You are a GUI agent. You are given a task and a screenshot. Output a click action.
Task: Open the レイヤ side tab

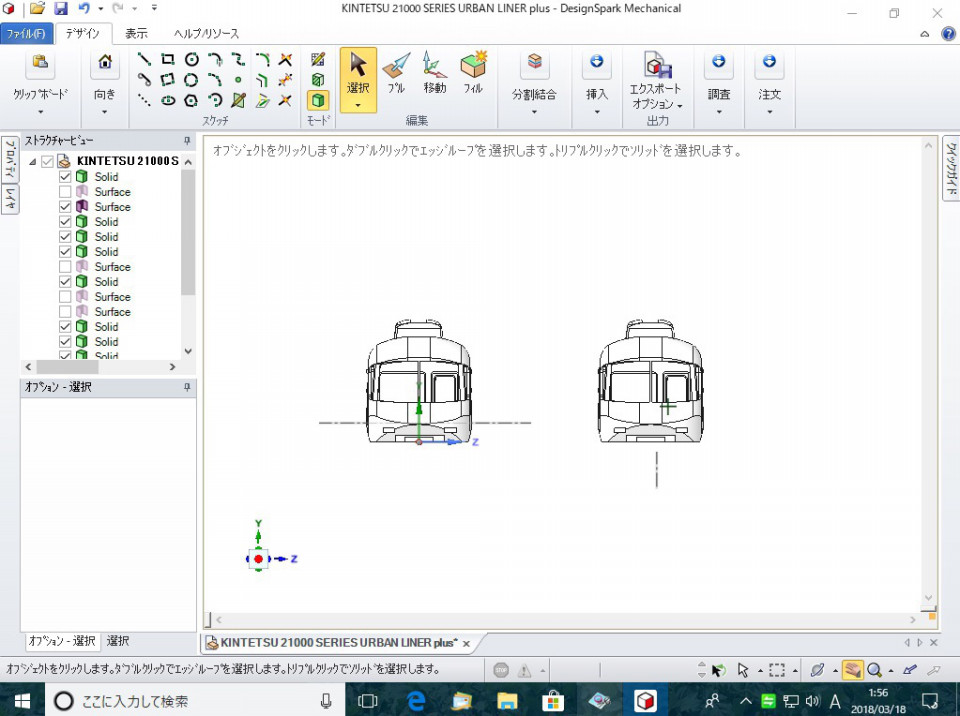10,199
